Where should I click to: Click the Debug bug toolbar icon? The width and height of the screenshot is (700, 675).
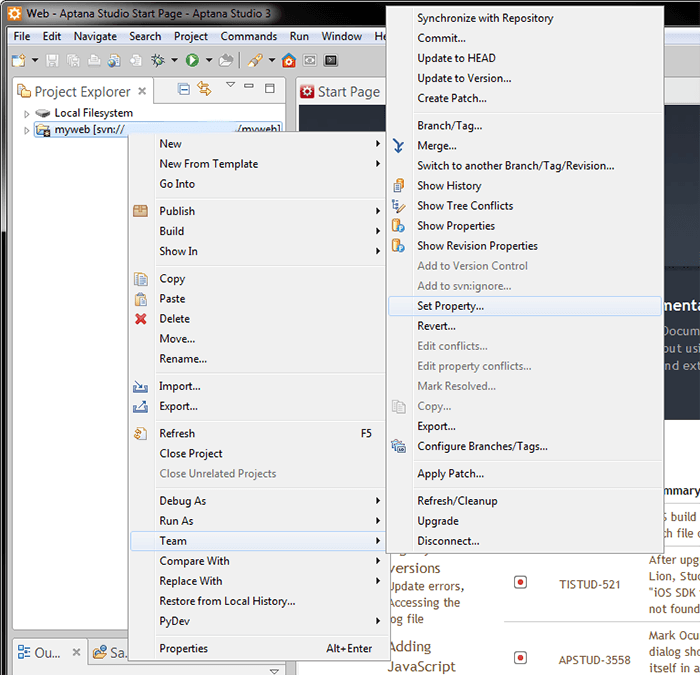[x=158, y=60]
